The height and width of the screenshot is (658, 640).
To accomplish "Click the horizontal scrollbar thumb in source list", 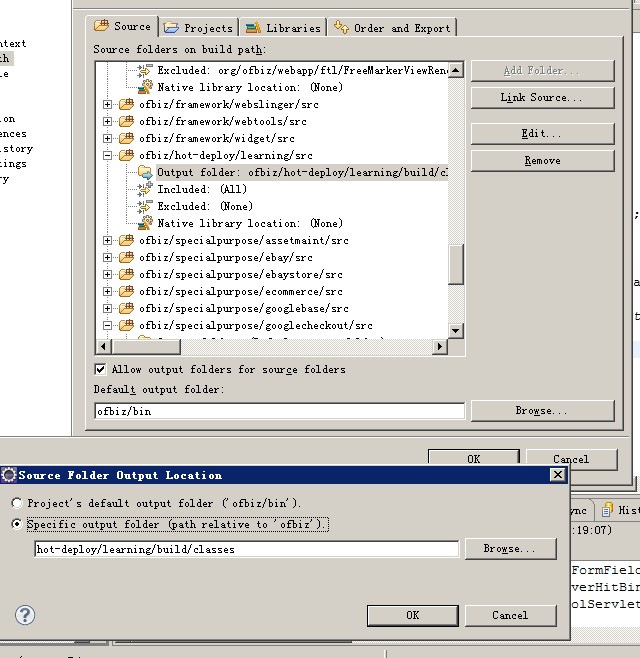I will coord(146,347).
